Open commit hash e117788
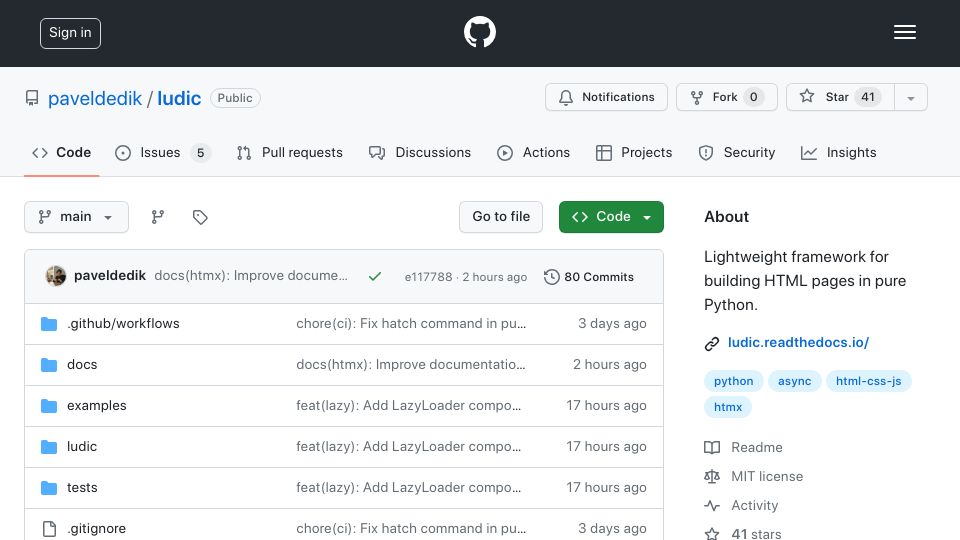 point(428,277)
